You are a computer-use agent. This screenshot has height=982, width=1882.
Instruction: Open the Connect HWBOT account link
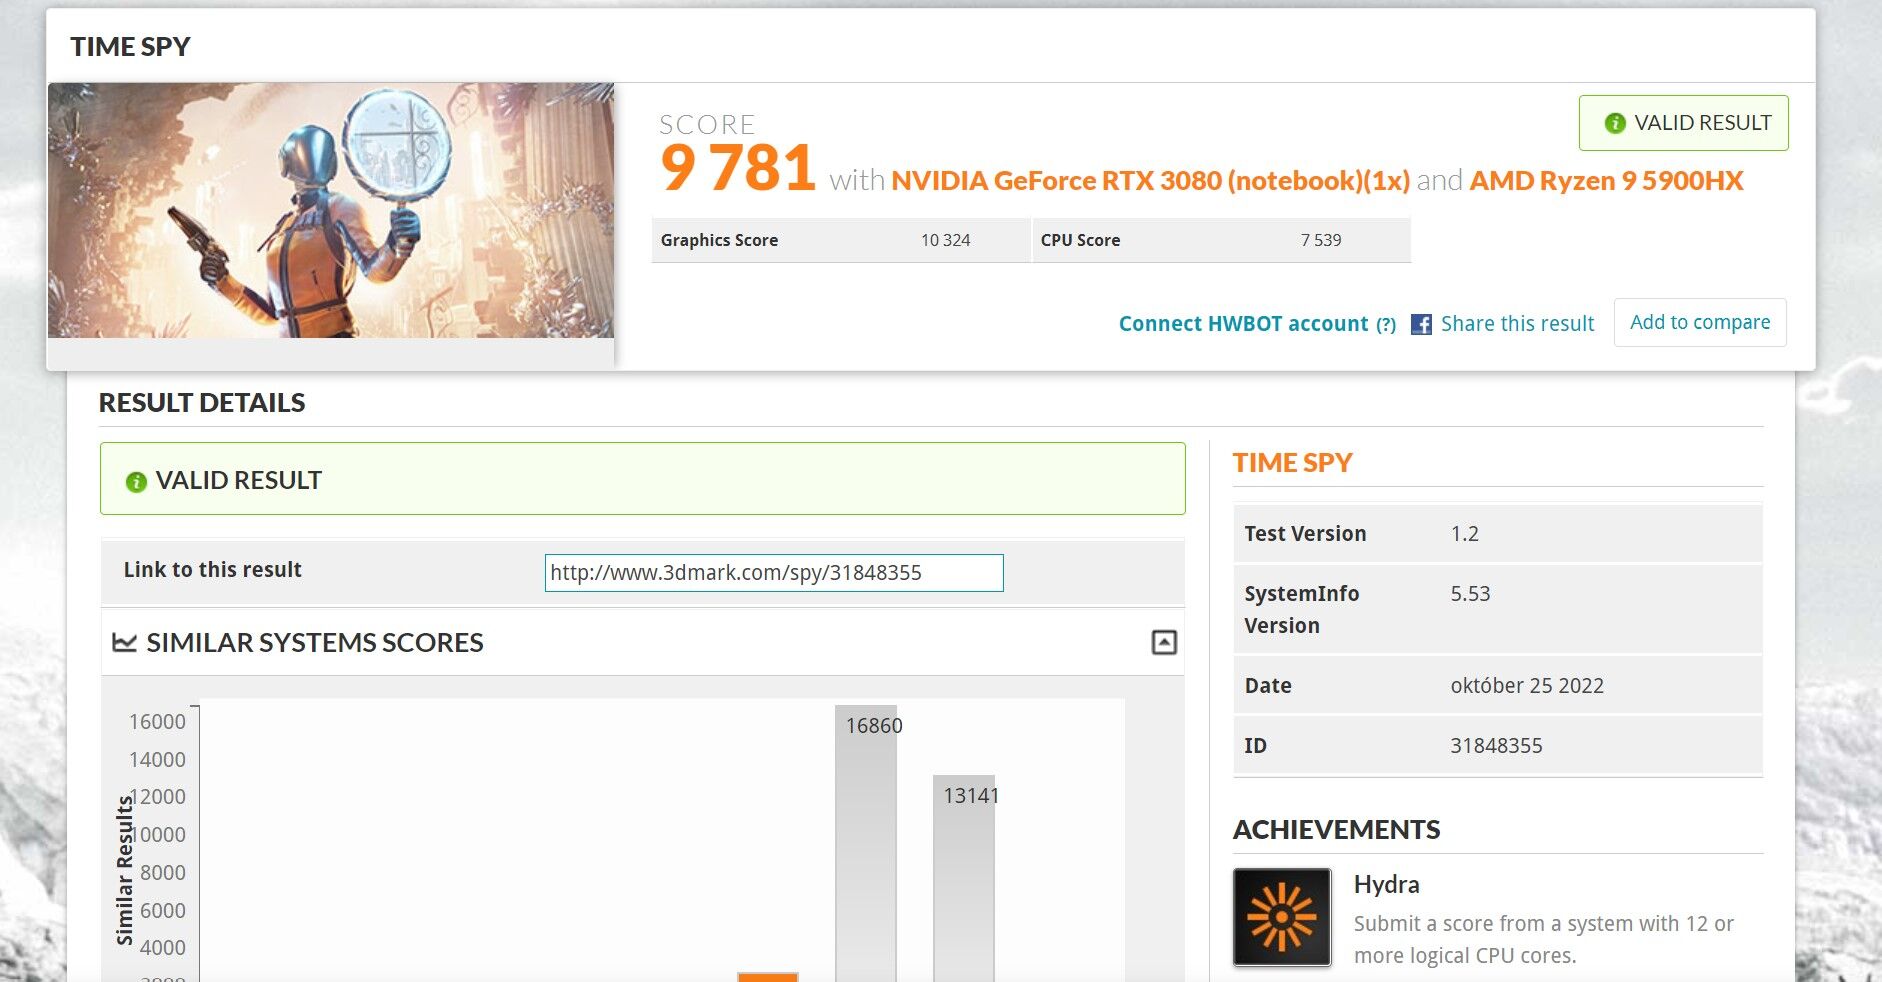(x=1243, y=324)
